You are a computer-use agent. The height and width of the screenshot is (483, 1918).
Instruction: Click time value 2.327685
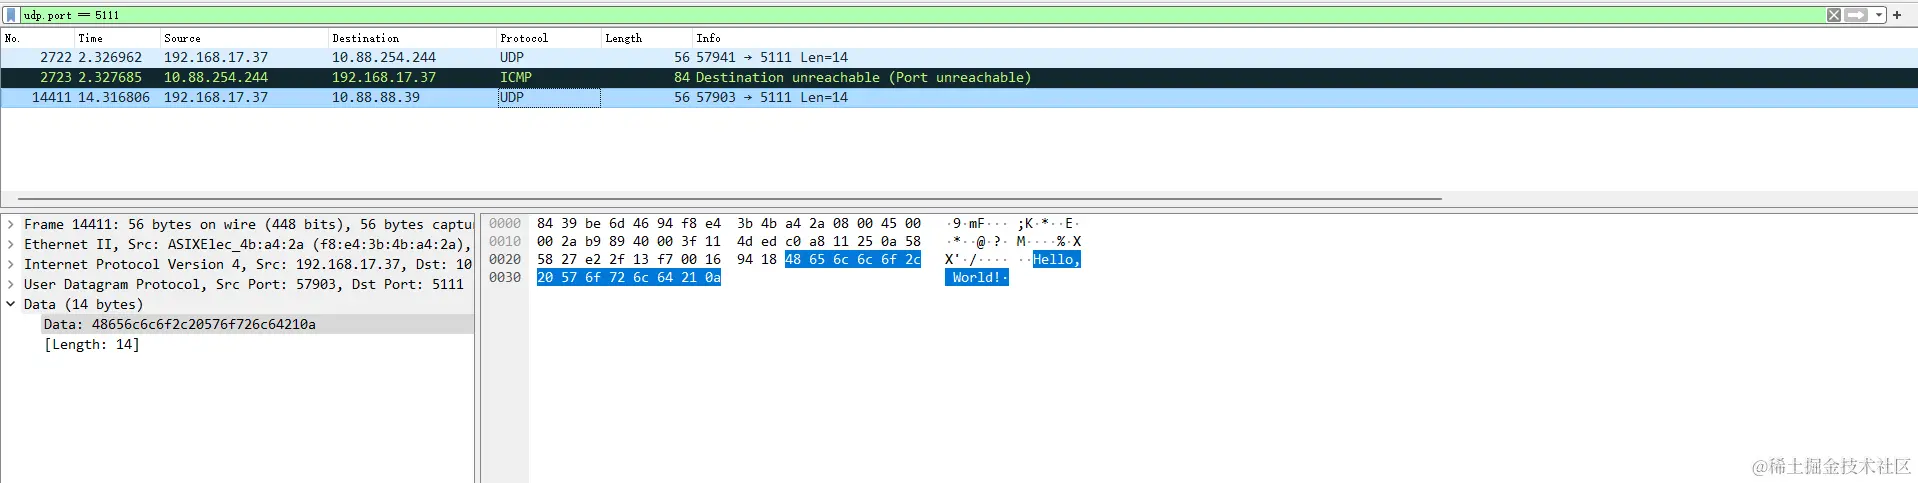[x=110, y=78]
